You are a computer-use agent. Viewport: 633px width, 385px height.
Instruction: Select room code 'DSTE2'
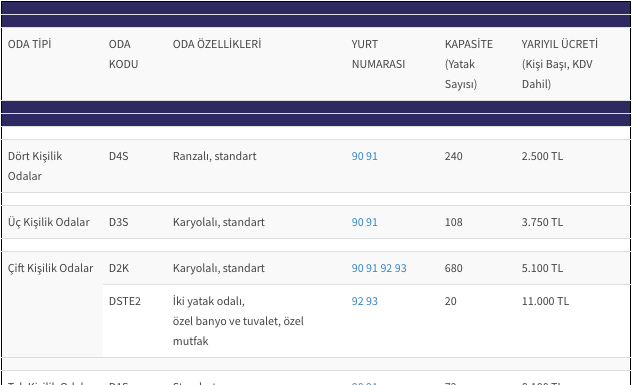pyautogui.click(x=125, y=301)
